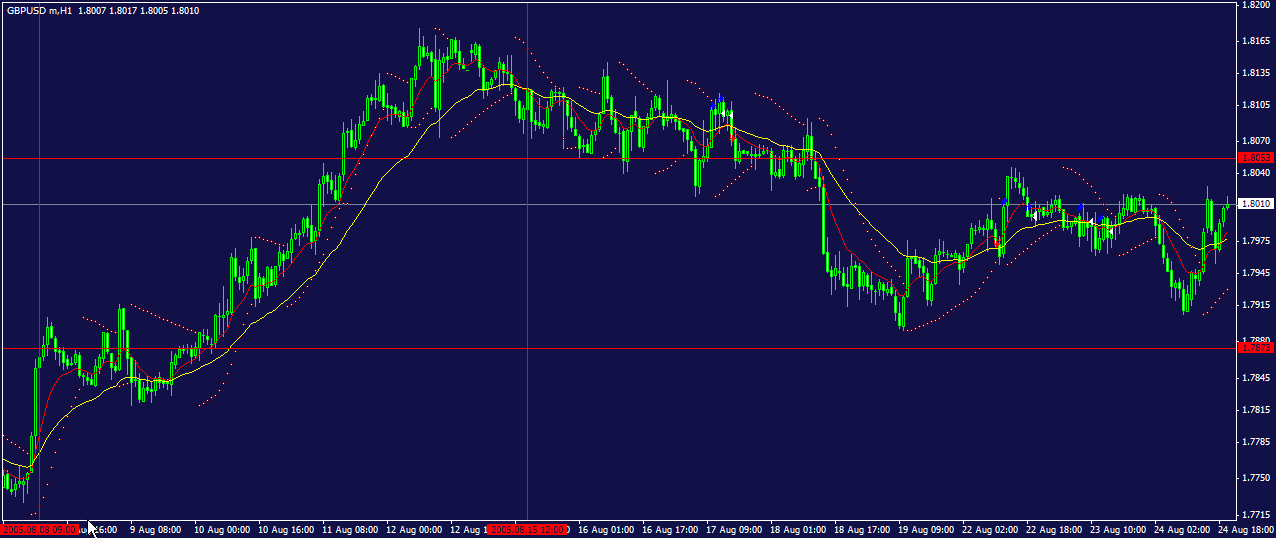The image size is (1276, 538).
Task: Click the red 2005.08.08 09:00 date label
Action: click(x=40, y=528)
